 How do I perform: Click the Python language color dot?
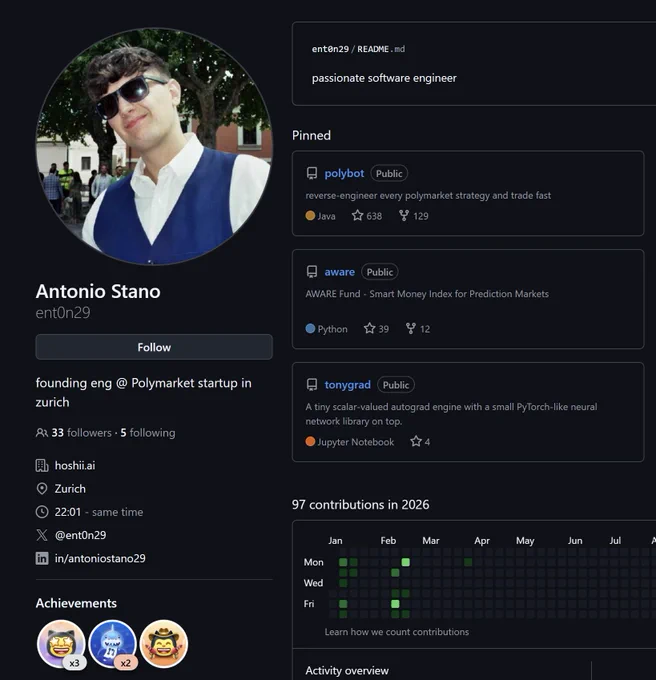310,328
